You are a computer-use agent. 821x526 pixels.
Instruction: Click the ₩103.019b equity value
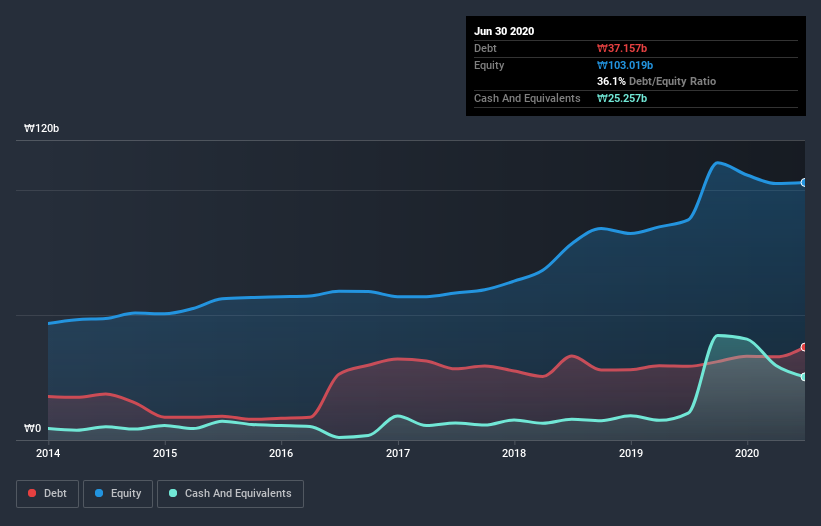625,65
